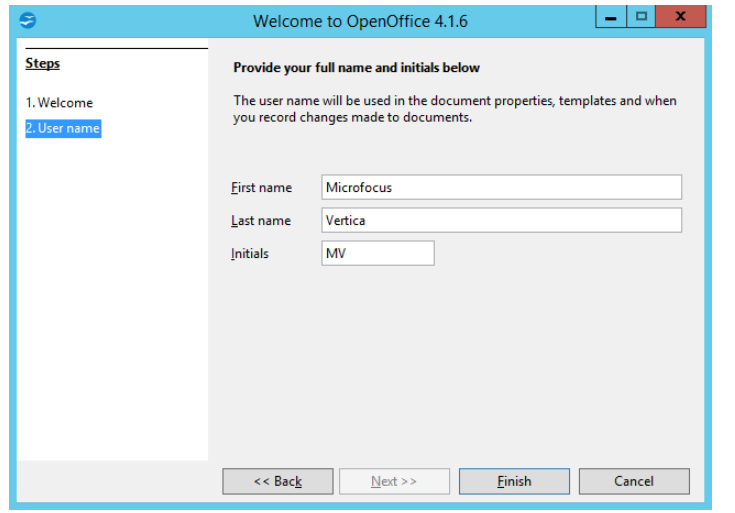Screen dimensions: 735x513
Task: Maximize the Welcome to OpenOffice window
Action: click(641, 17)
